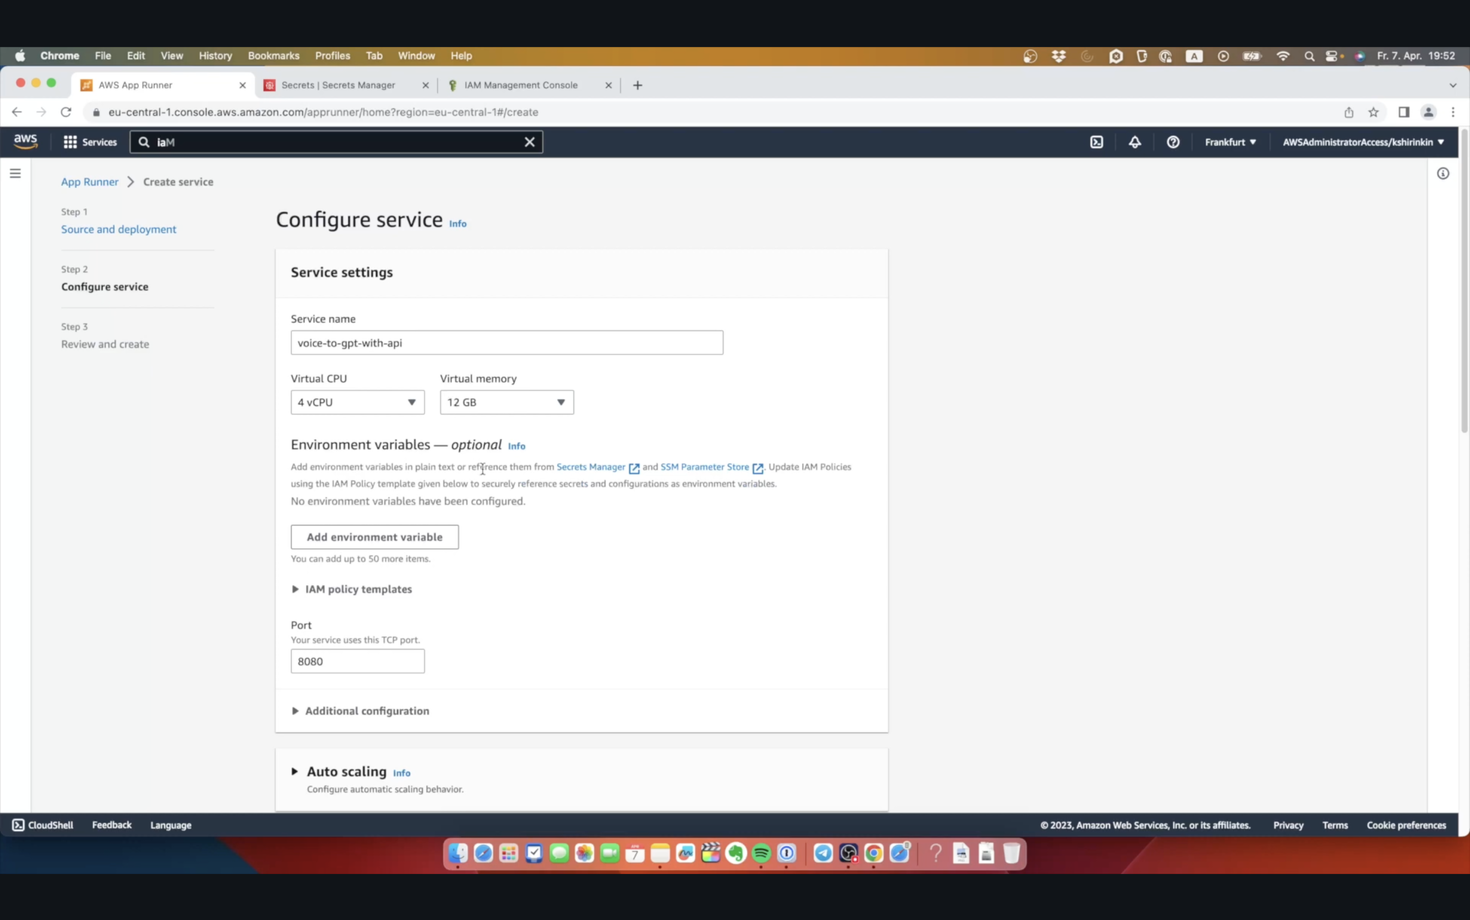
Task: Open the Privacy link in footer
Action: [x=1288, y=825]
